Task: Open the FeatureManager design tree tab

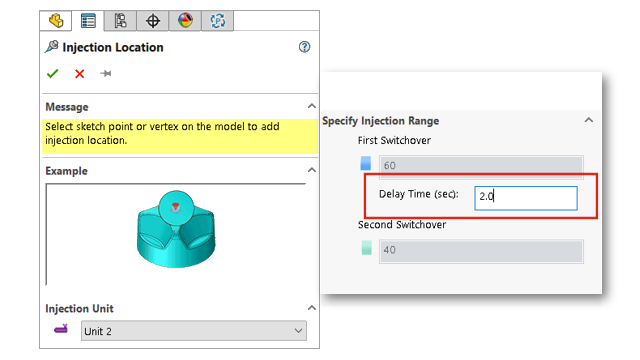Action: (56, 21)
